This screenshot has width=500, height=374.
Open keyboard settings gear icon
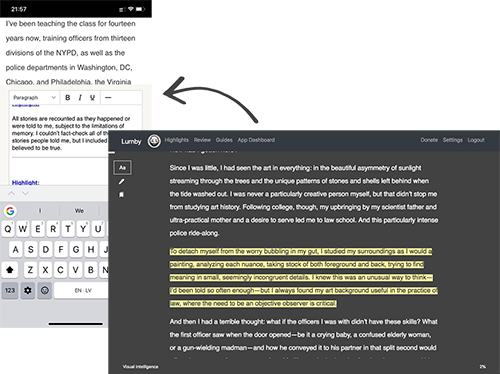[28, 290]
